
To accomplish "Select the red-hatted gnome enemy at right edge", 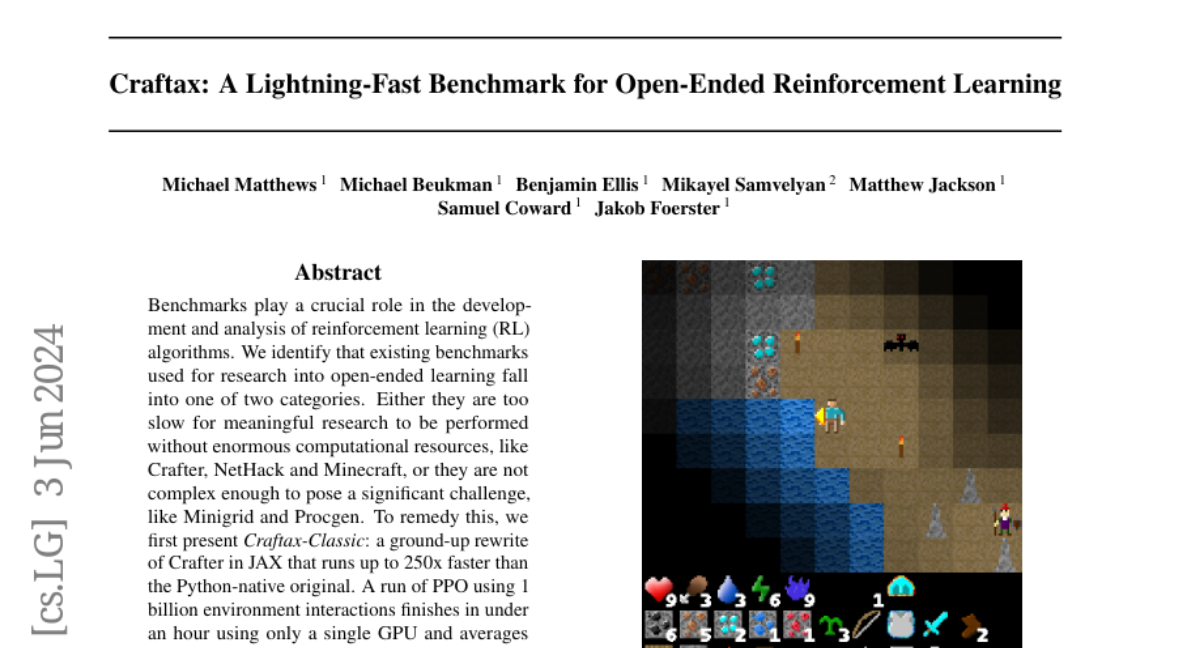I will tap(1004, 519).
